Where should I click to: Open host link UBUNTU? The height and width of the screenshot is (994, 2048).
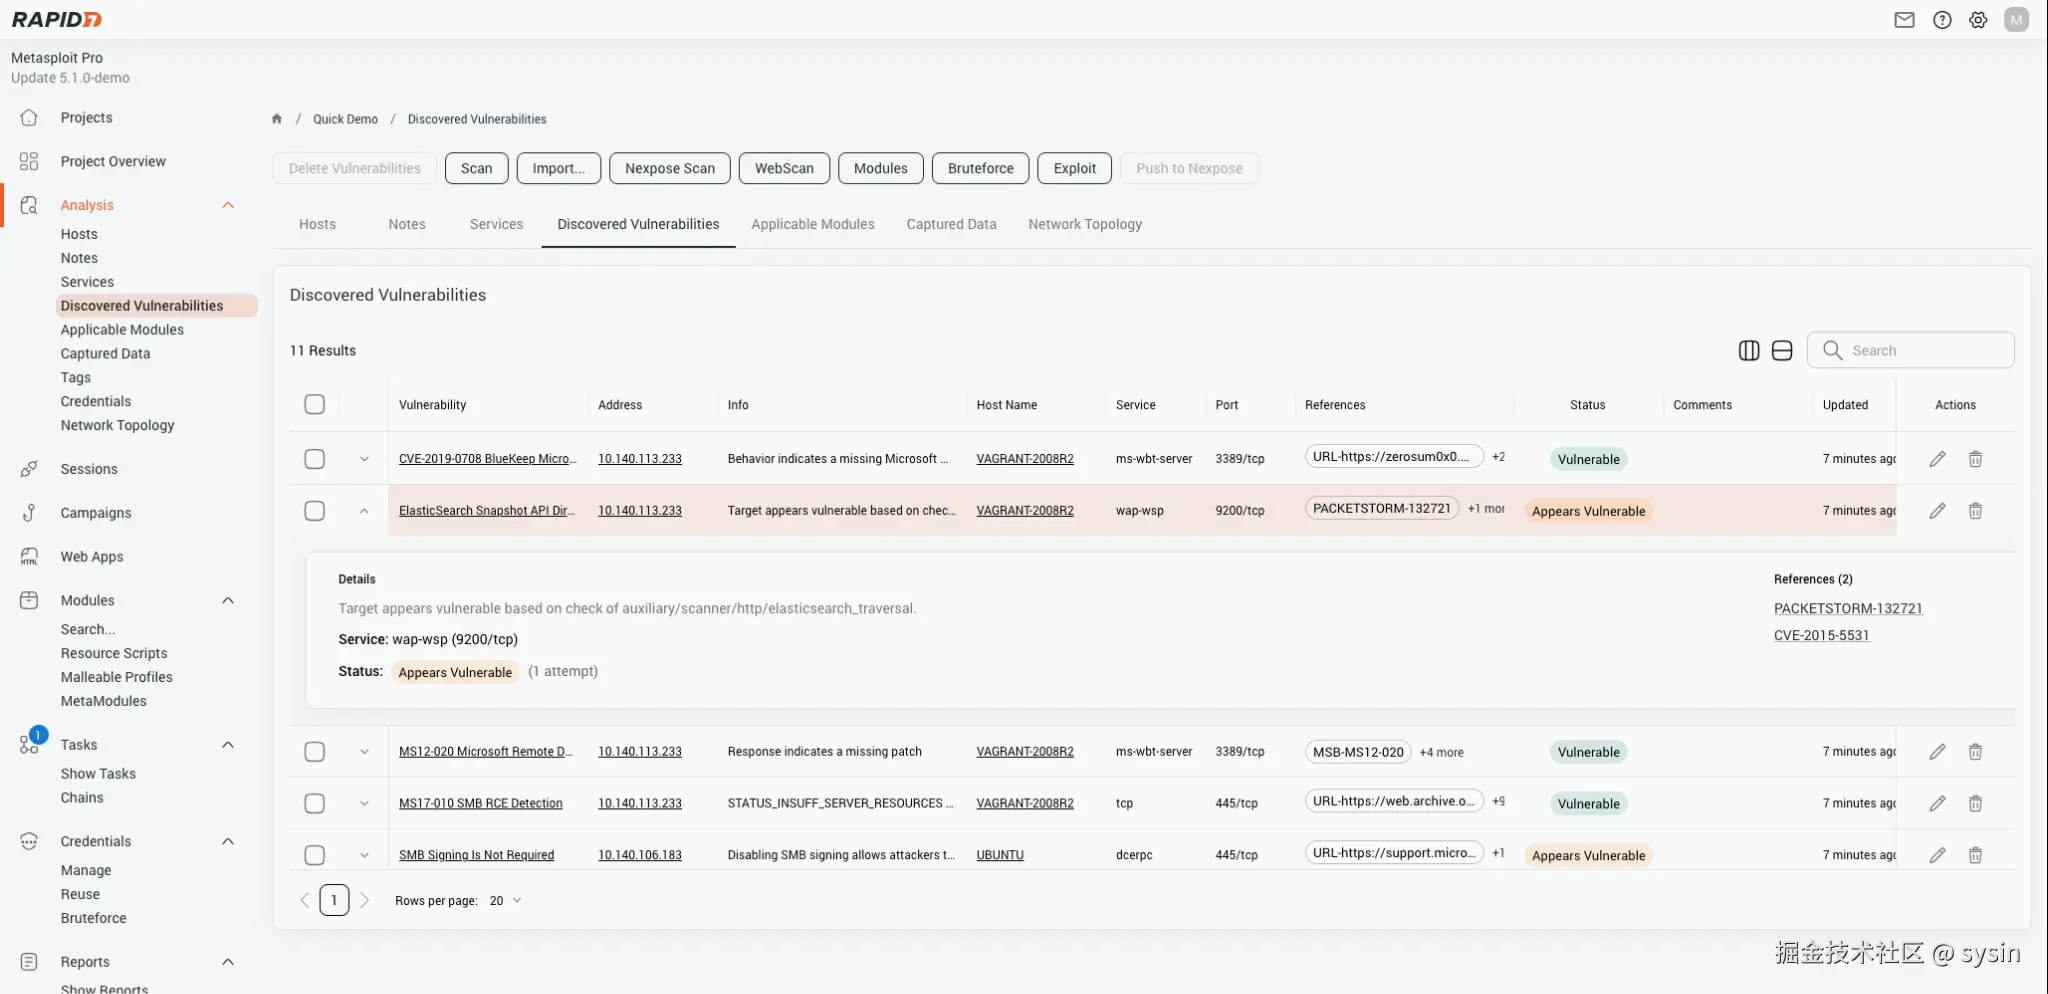coord(1000,855)
